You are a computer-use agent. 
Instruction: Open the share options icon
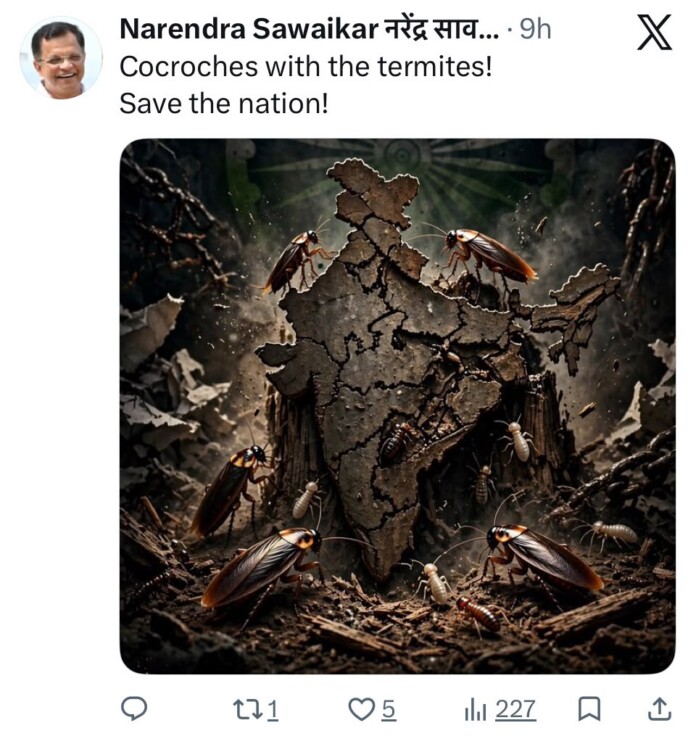[x=658, y=709]
